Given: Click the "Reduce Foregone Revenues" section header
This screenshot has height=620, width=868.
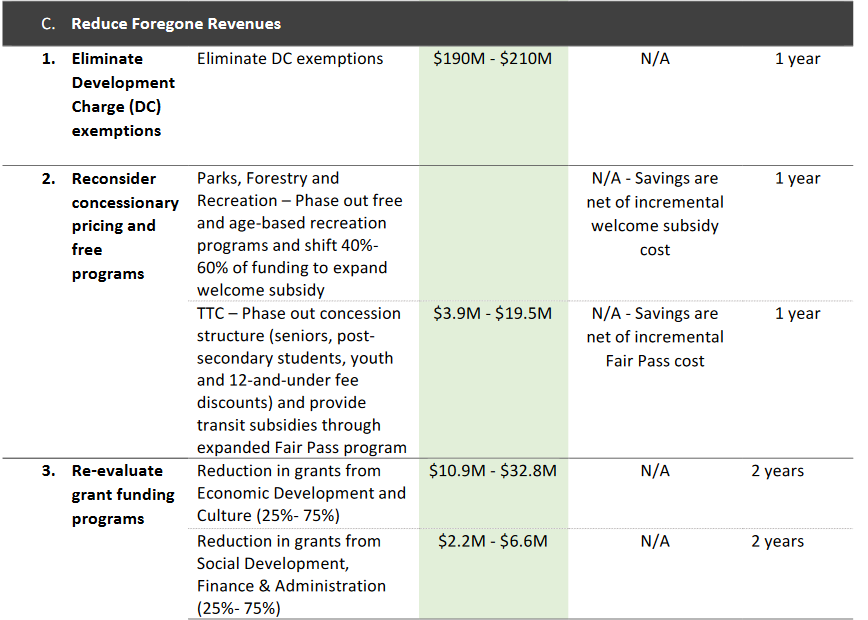Looking at the screenshot, I should (x=176, y=23).
